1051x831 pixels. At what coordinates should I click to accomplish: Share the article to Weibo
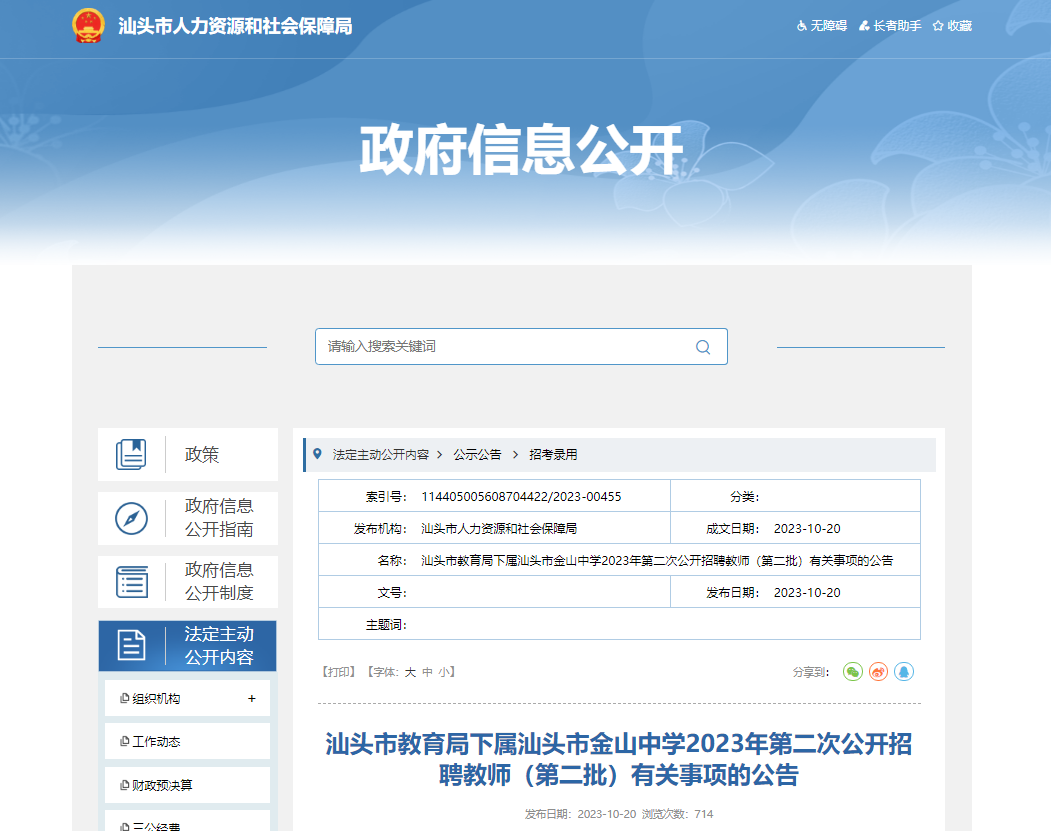coord(878,672)
